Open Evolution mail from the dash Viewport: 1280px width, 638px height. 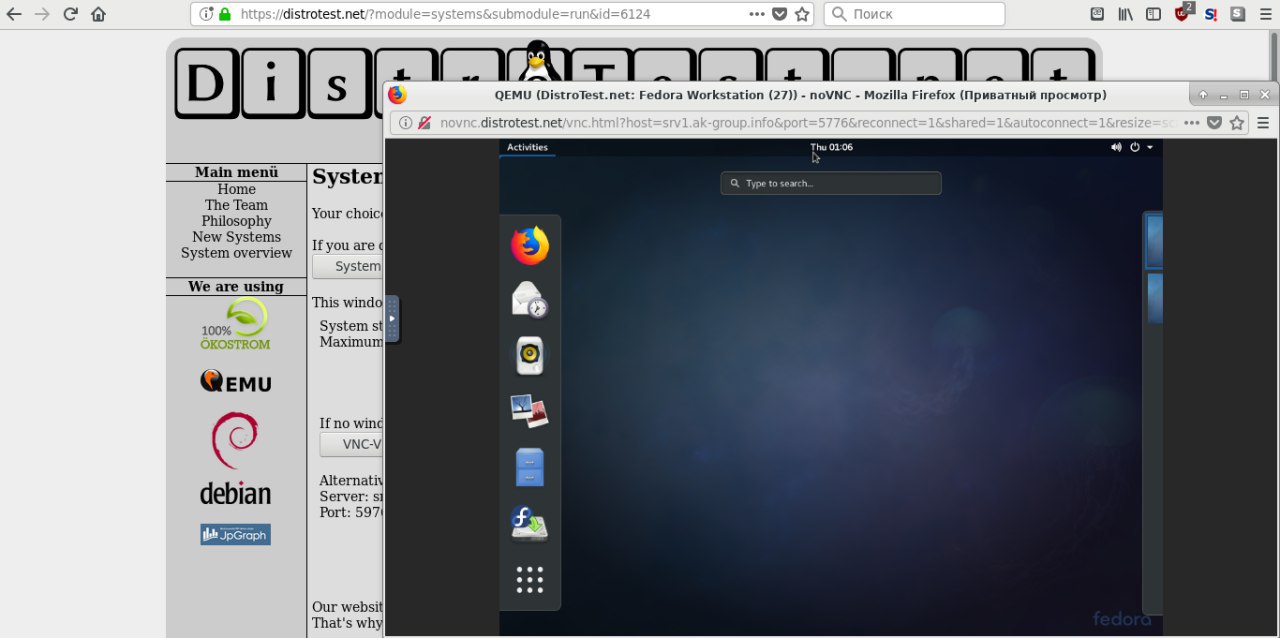(x=530, y=299)
